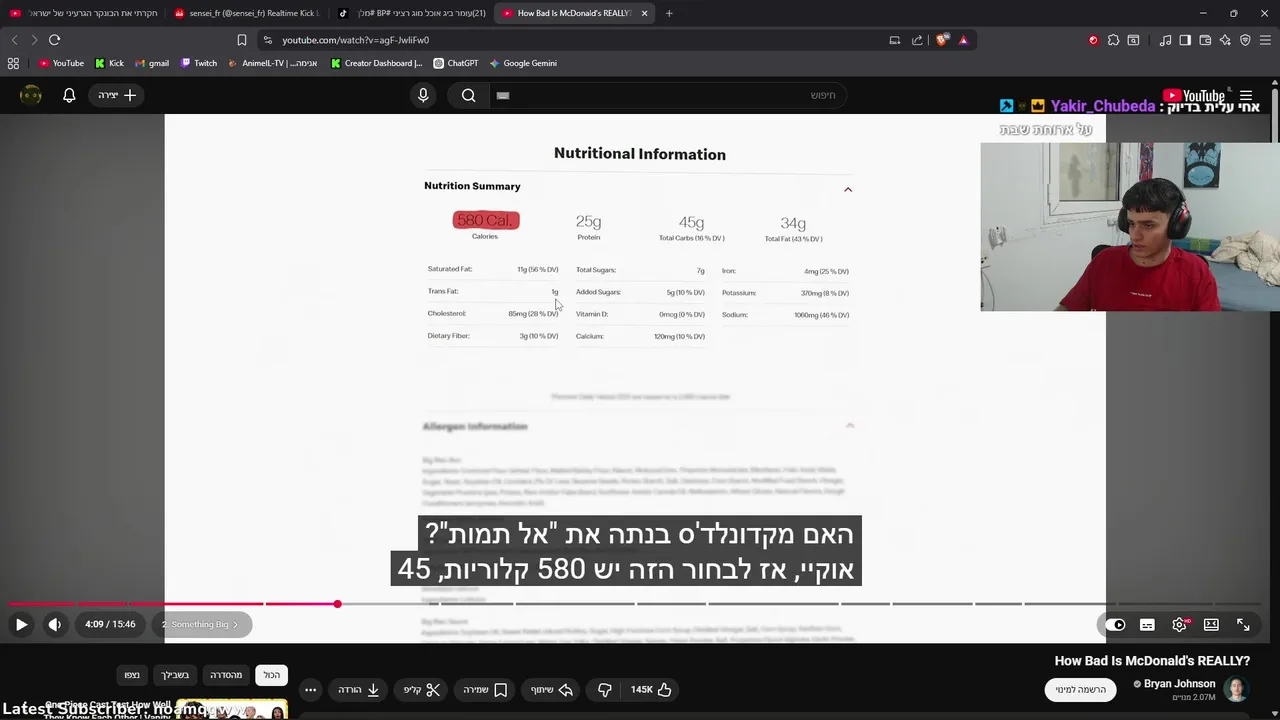Click the address bar URL
Image resolution: width=1280 pixels, height=720 pixels.
click(x=356, y=40)
